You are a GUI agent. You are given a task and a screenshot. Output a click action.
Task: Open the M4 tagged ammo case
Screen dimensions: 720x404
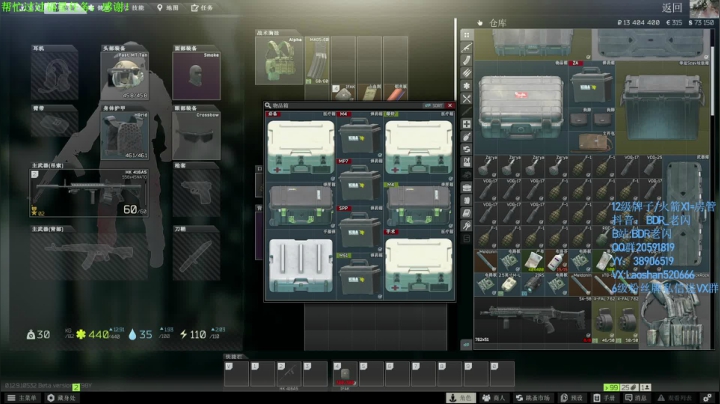[360, 135]
